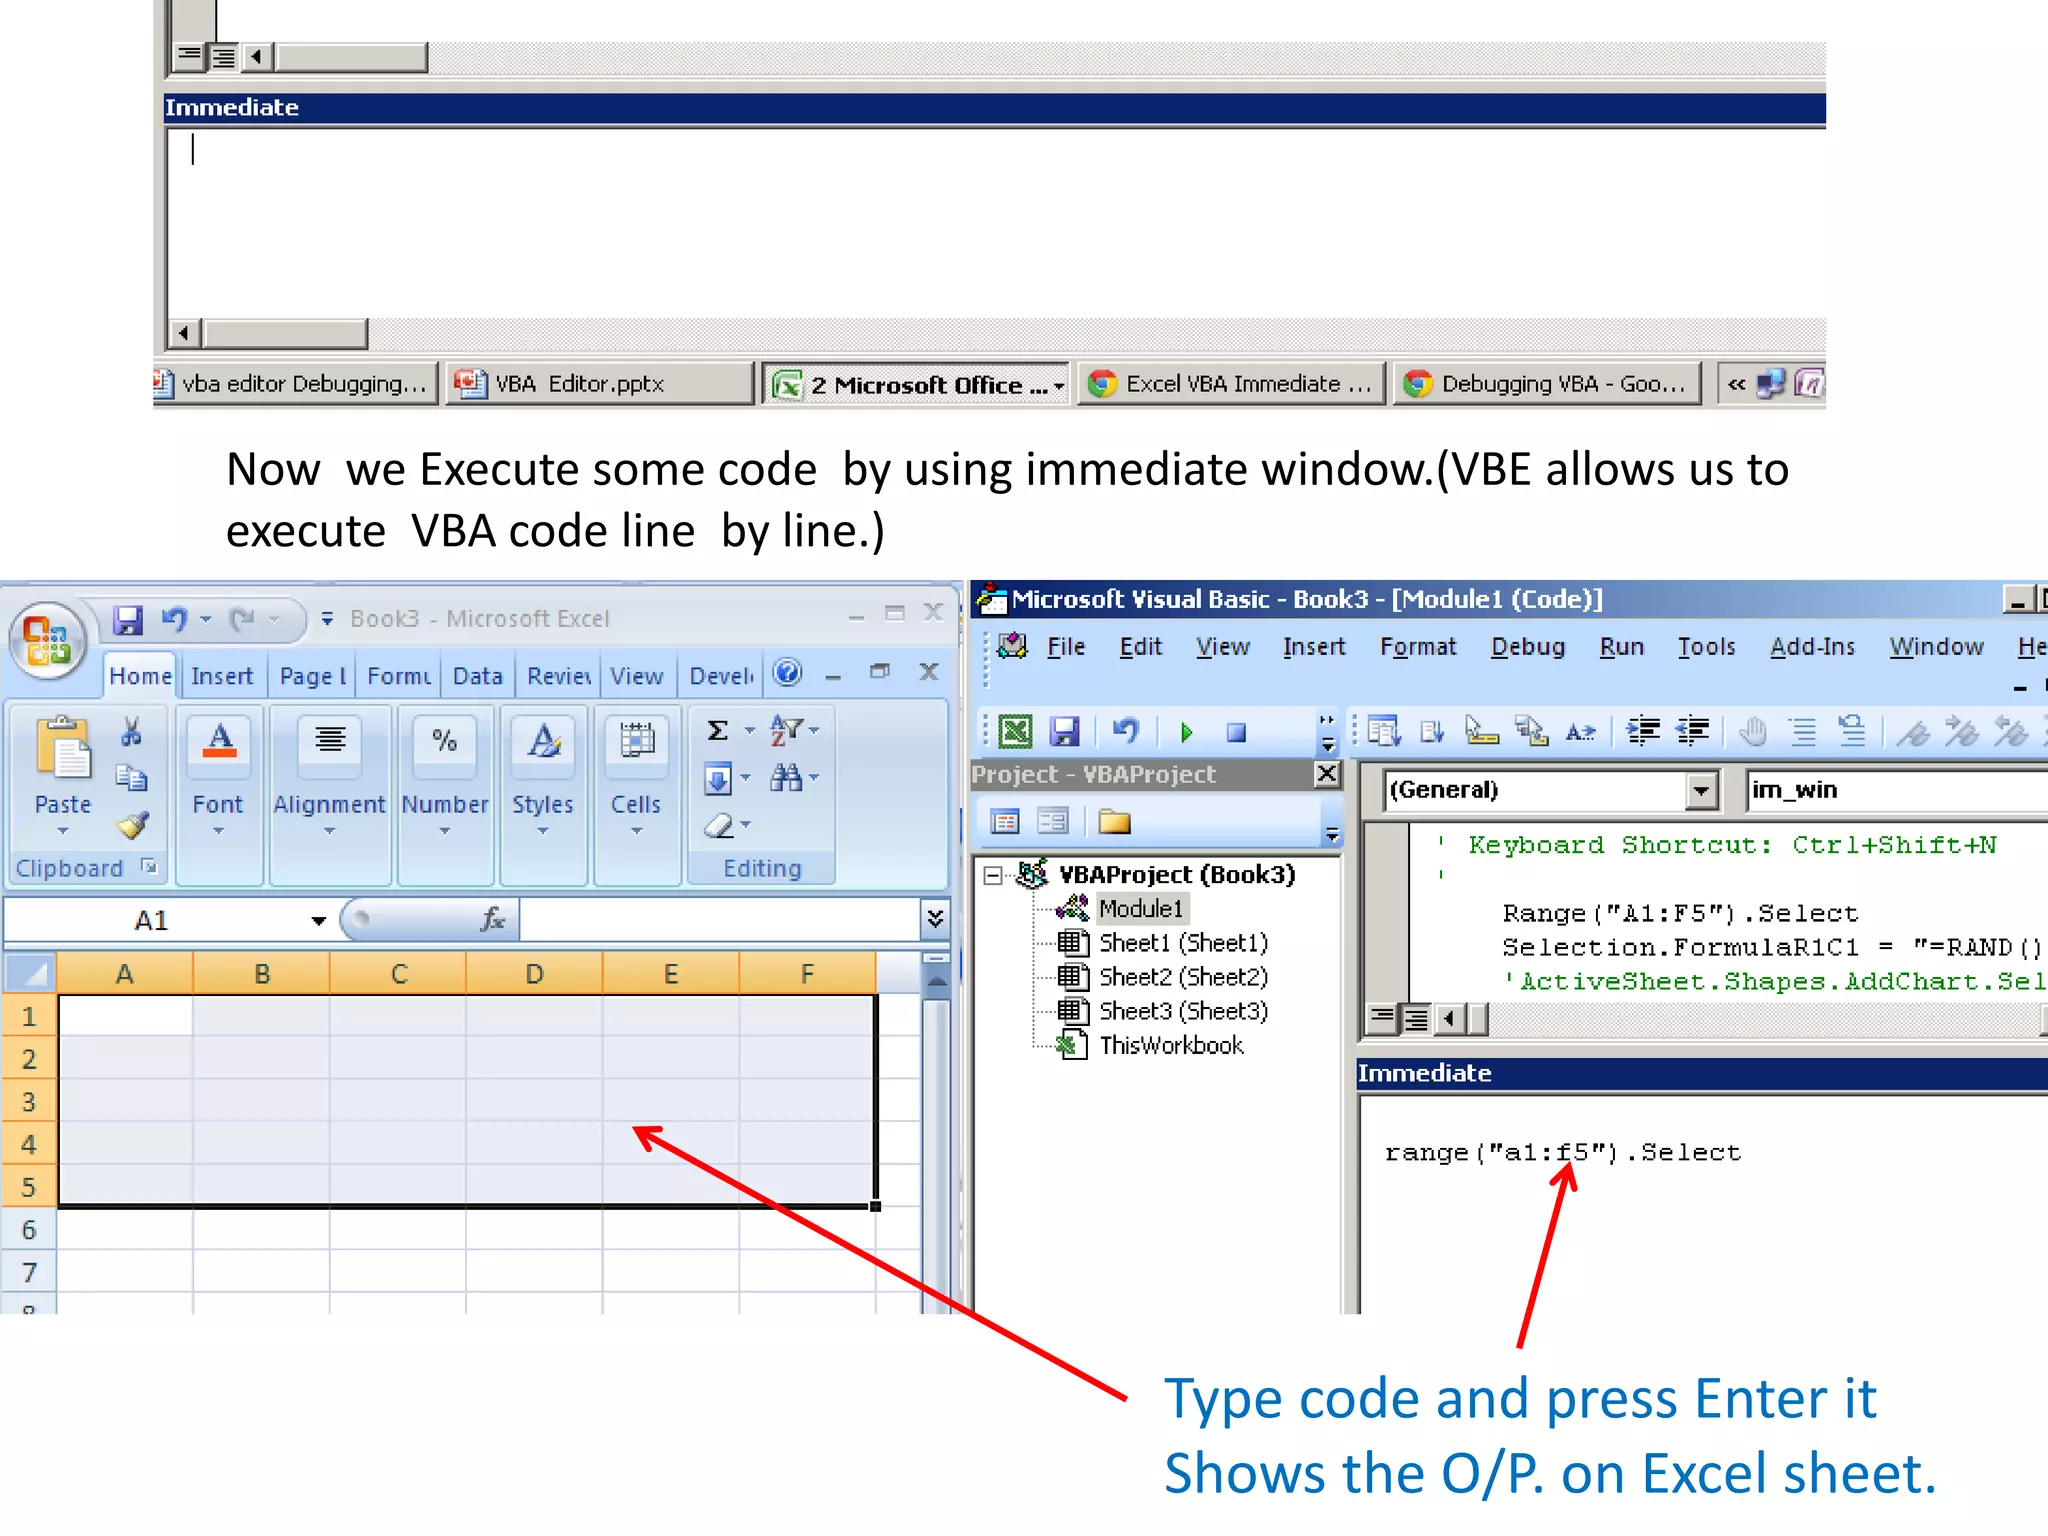The height and width of the screenshot is (1536, 2048).
Task: Open the Name Box dropdown arrow
Action: [318, 920]
